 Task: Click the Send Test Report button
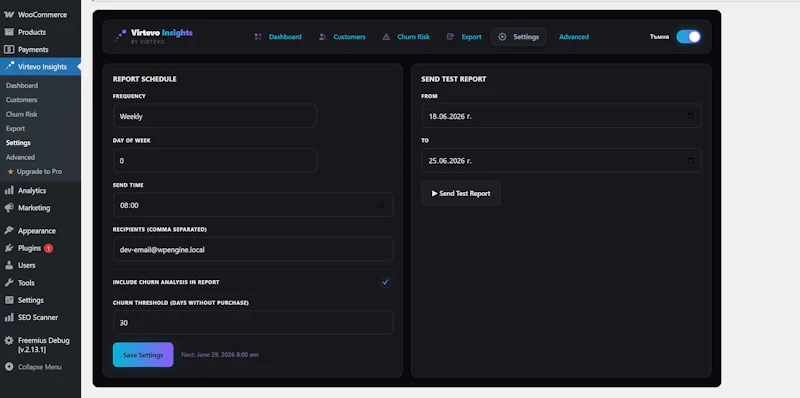click(x=461, y=193)
